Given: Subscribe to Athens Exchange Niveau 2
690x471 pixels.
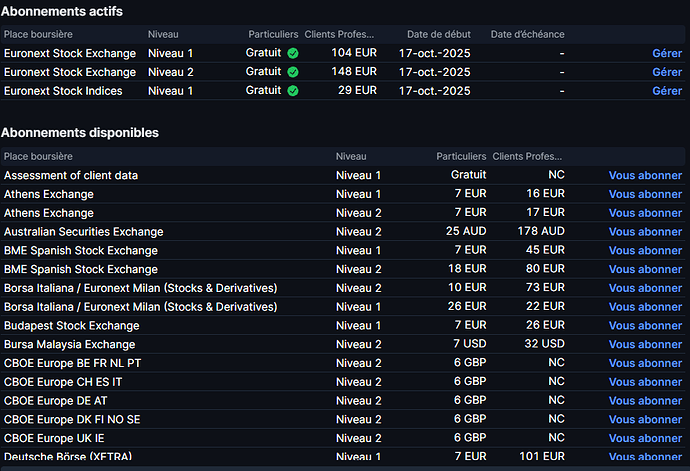Looking at the screenshot, I should [x=645, y=213].
